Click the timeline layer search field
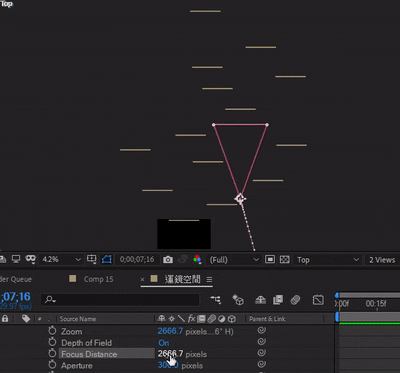Viewport: 400px width, 373px height. point(120,300)
